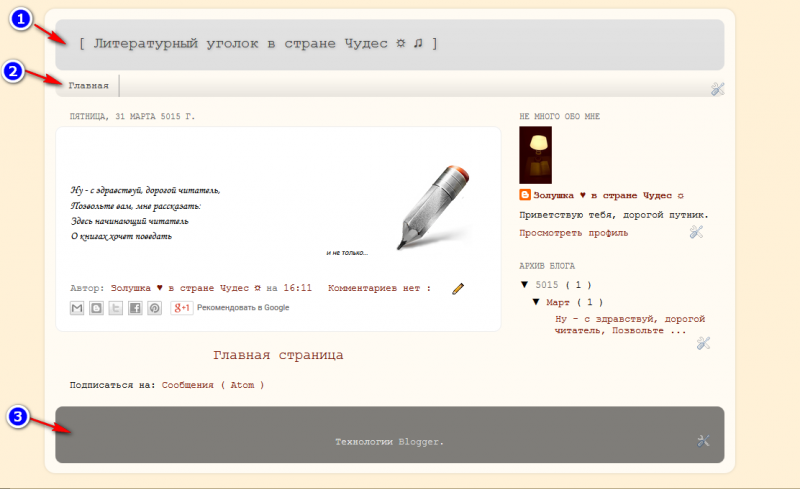Click the BlogThis! share icon
The height and width of the screenshot is (489, 800).
click(96, 308)
